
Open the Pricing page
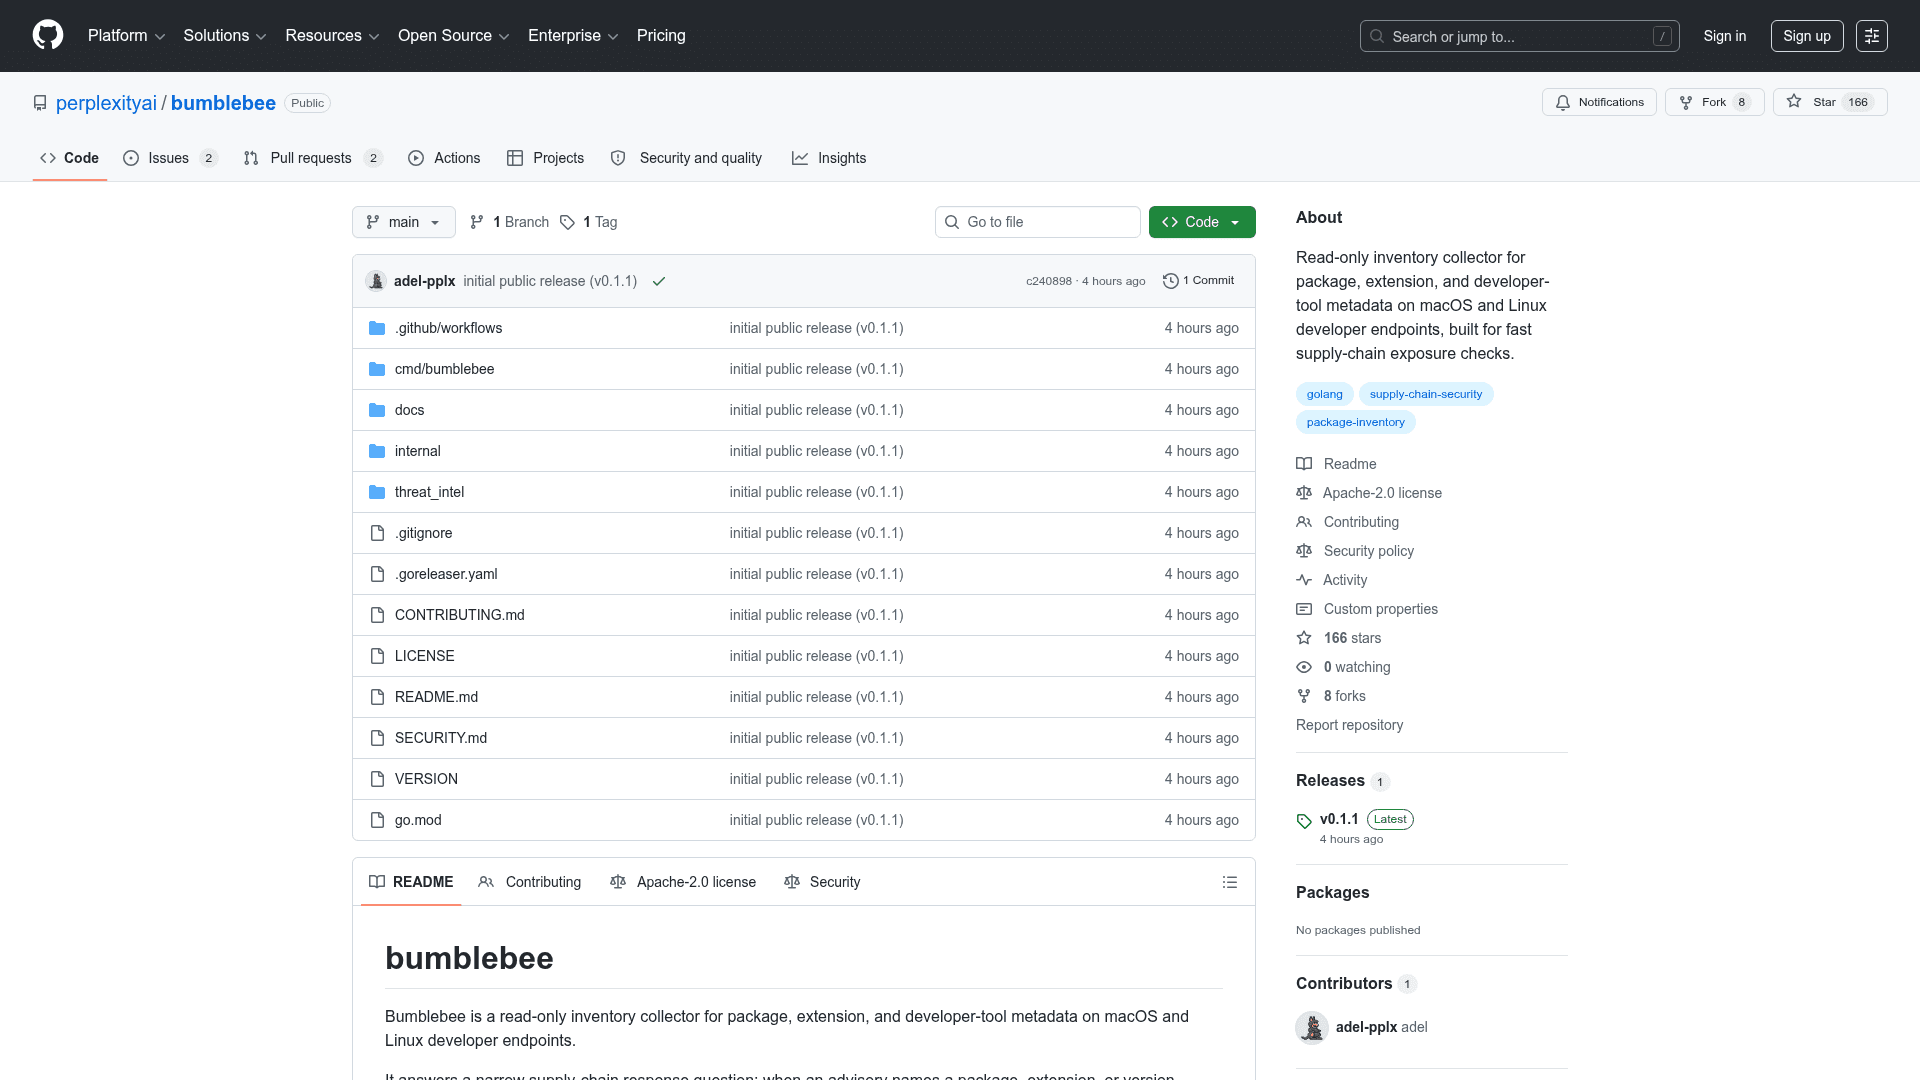(661, 36)
